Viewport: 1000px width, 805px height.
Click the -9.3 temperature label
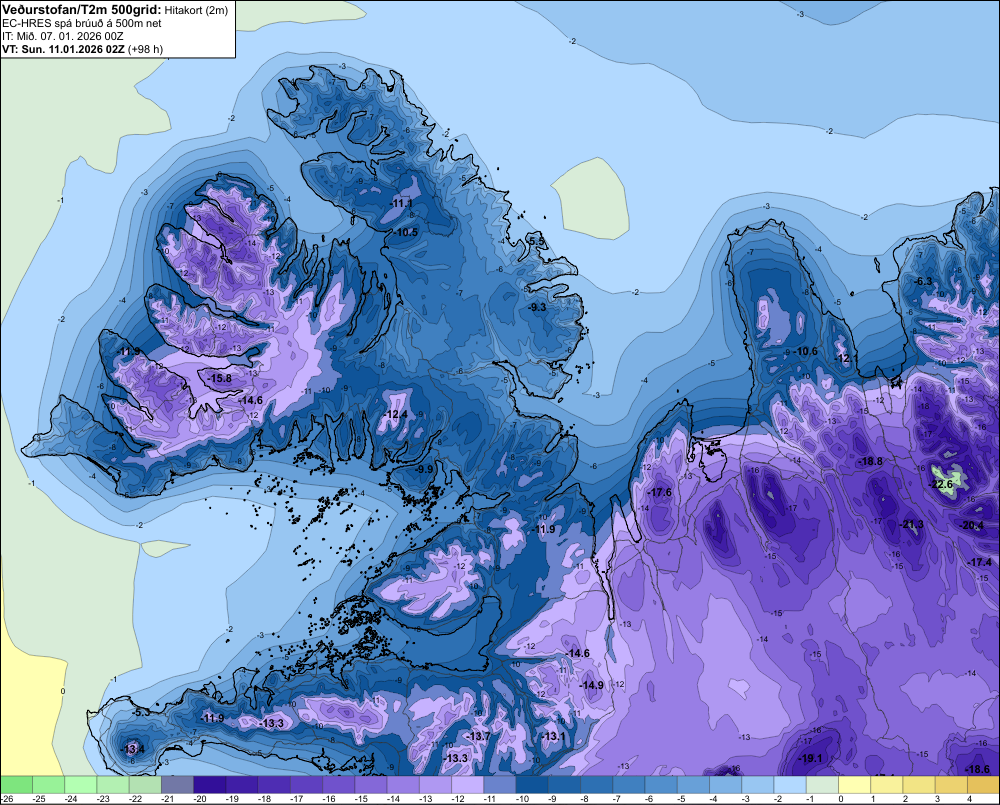(x=537, y=307)
